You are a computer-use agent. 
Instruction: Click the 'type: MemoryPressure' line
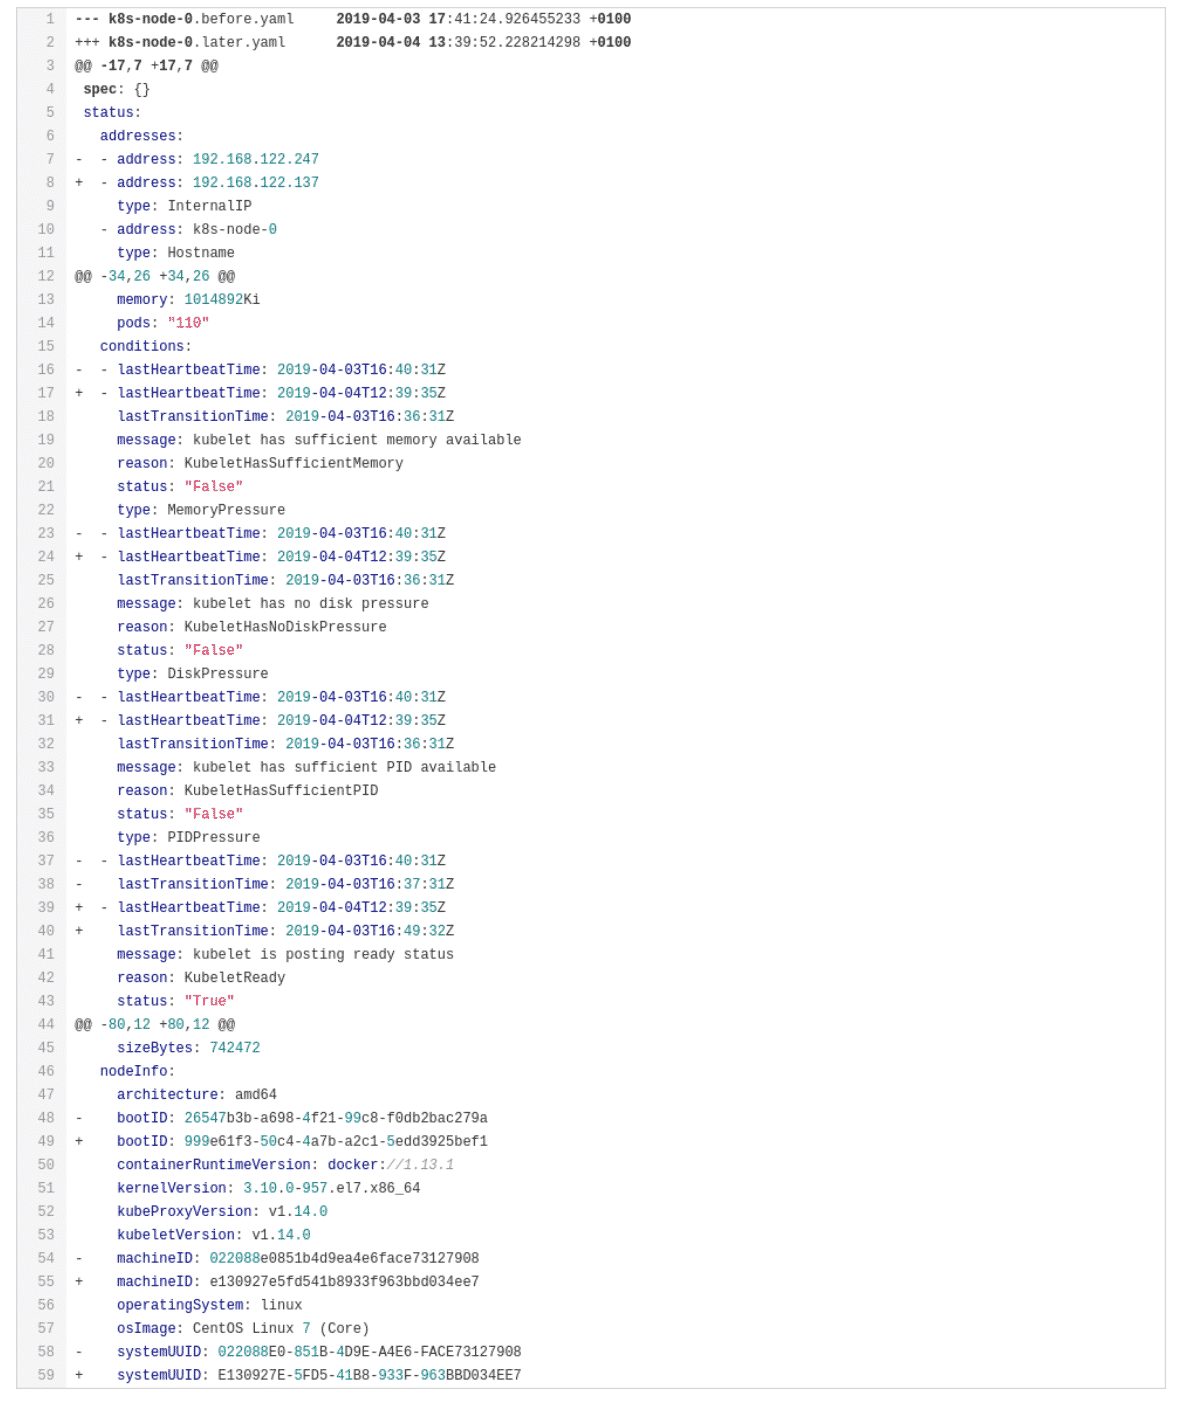tap(201, 510)
